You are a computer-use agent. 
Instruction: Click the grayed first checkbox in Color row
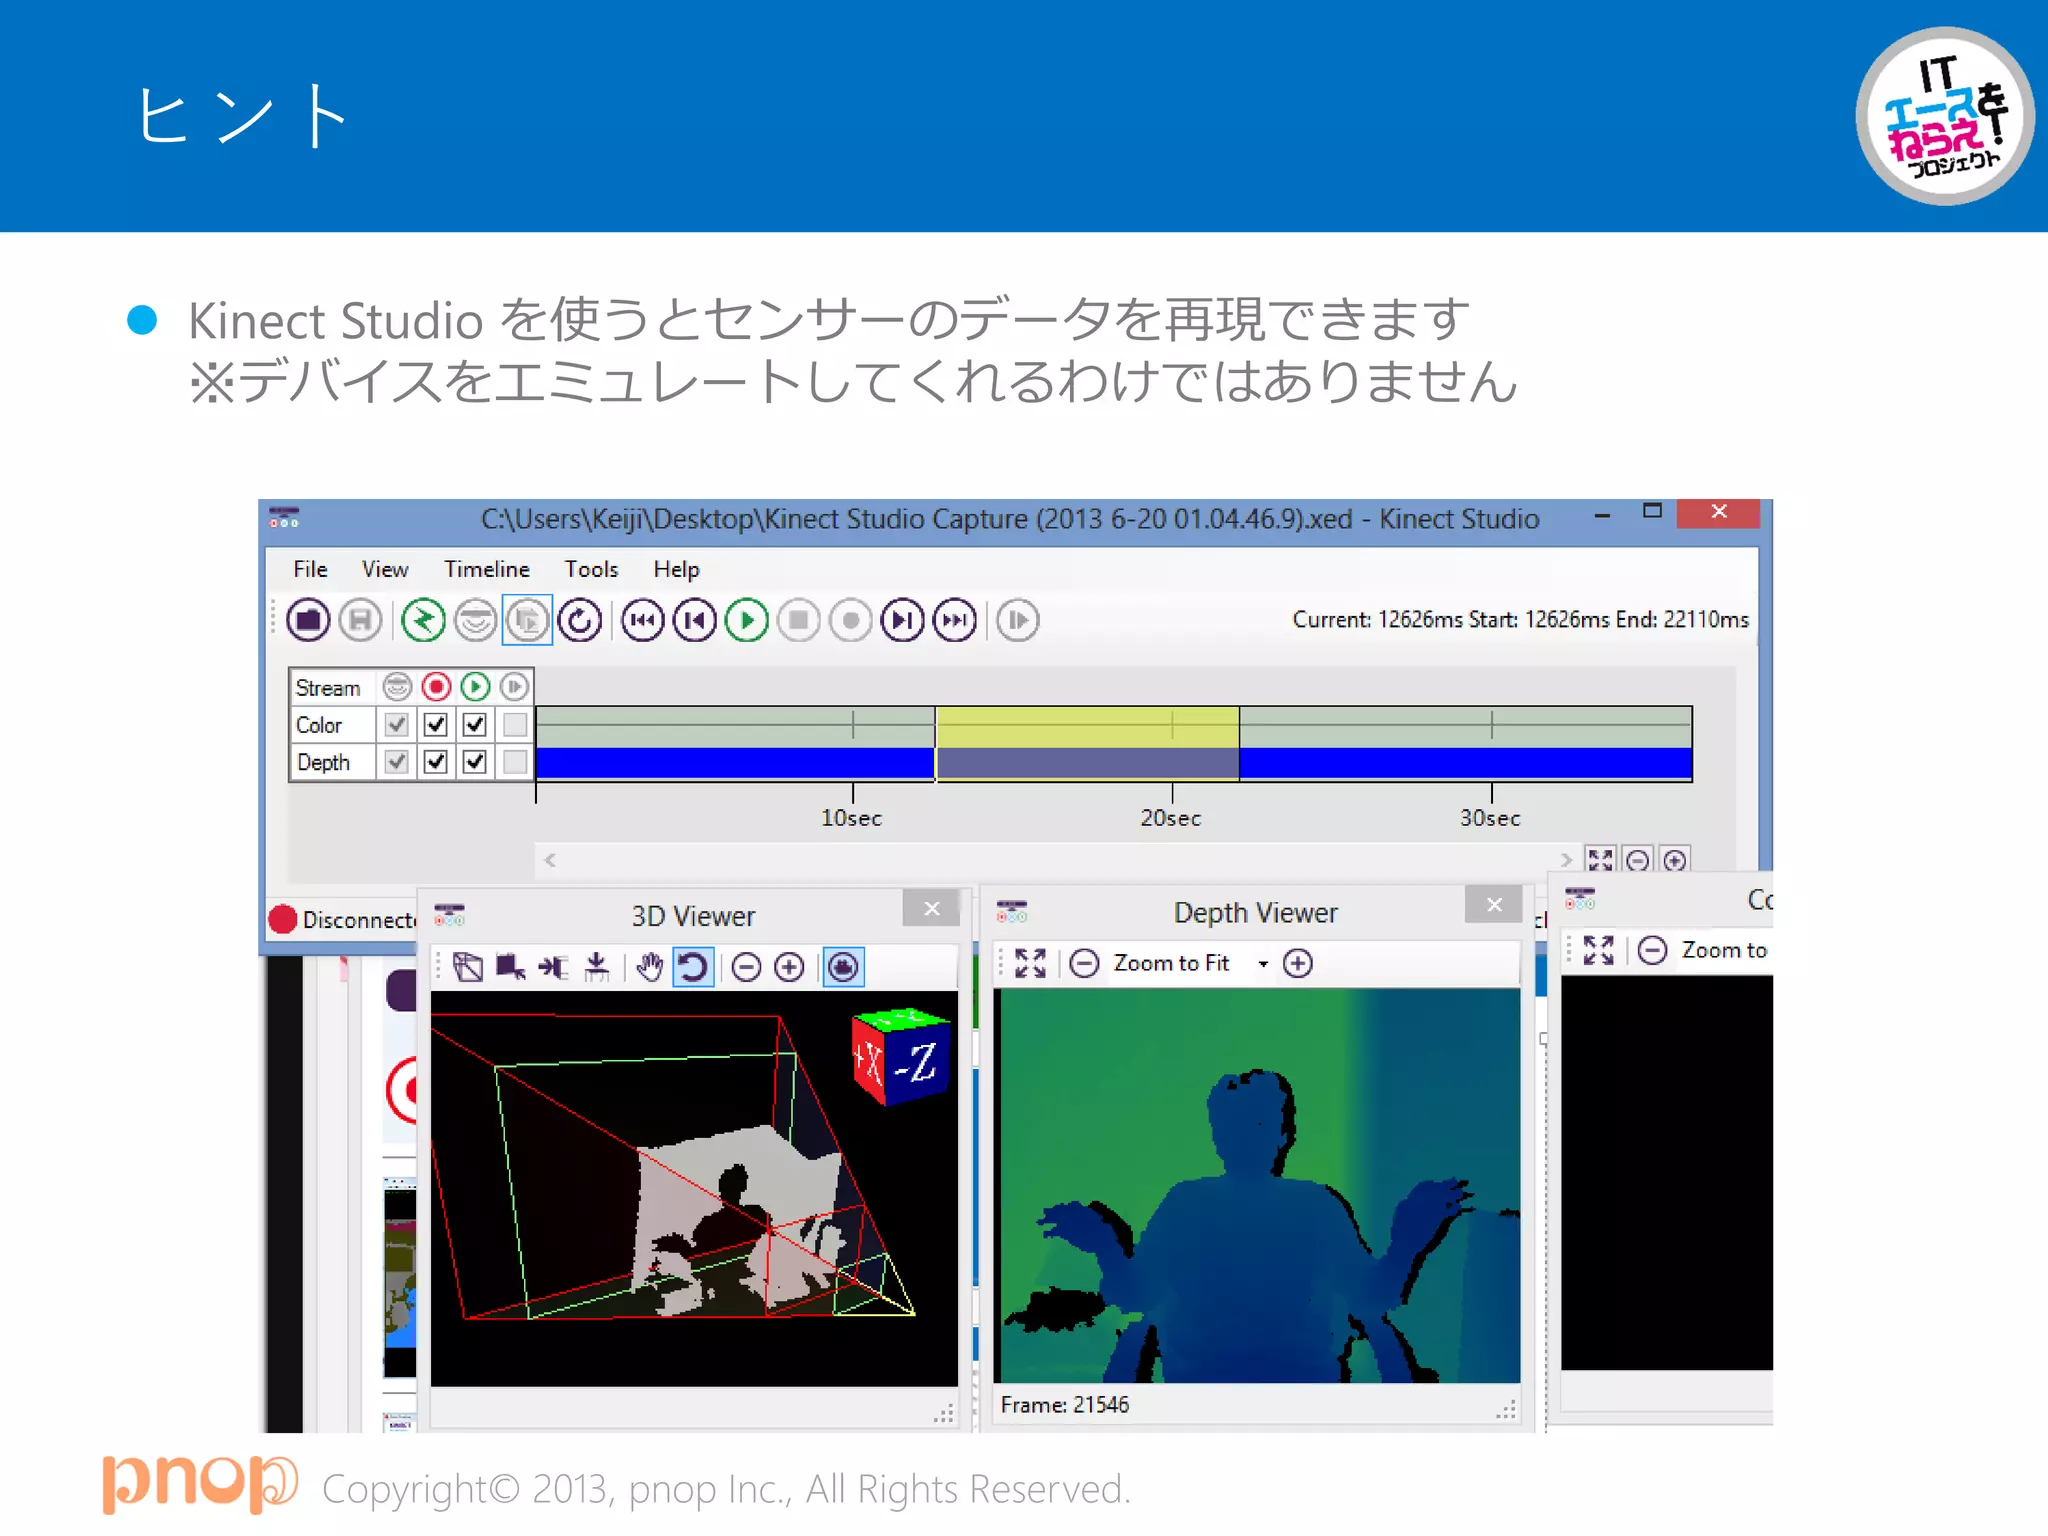[x=397, y=724]
